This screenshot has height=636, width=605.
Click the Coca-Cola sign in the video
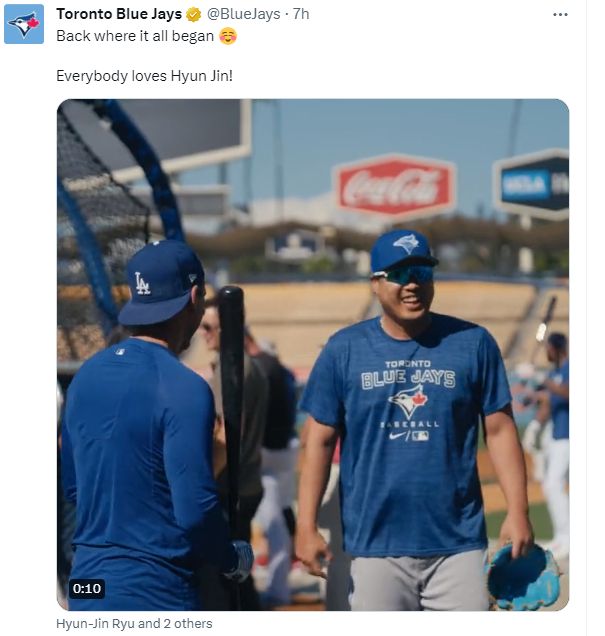point(394,187)
